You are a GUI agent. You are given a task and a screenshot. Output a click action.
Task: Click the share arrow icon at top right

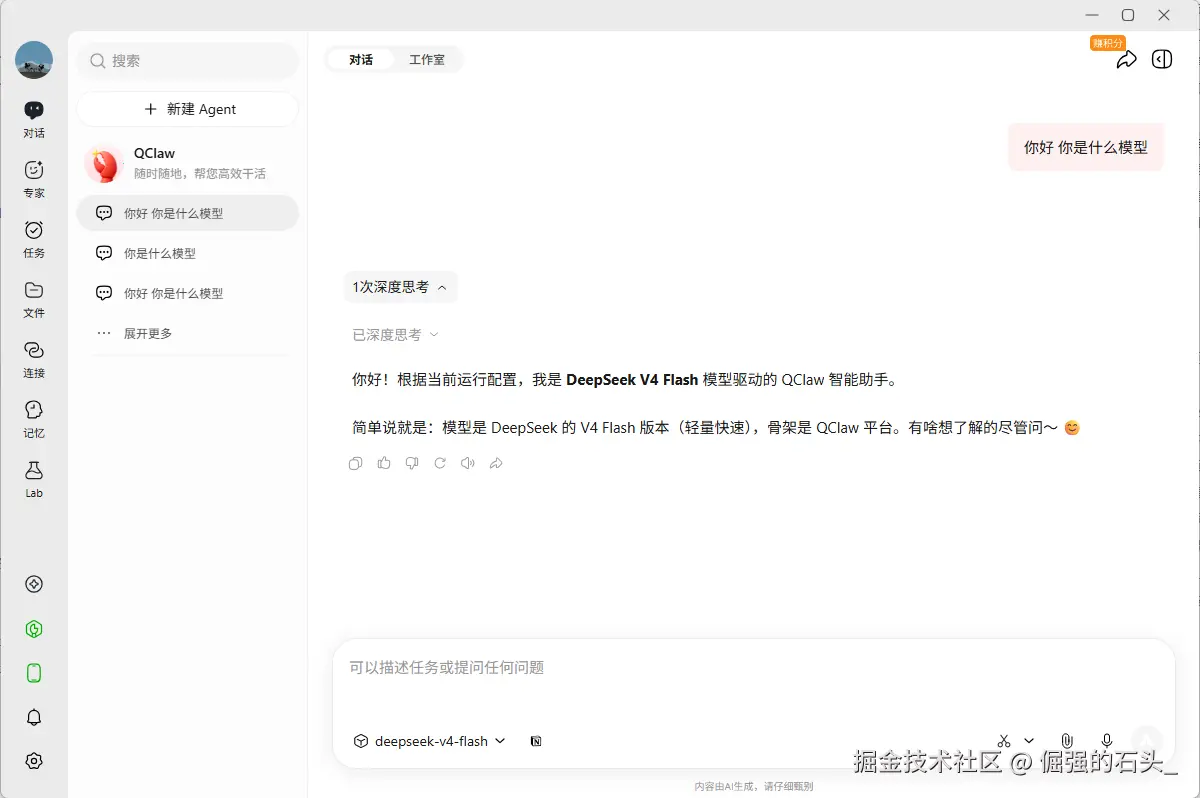tap(1126, 60)
